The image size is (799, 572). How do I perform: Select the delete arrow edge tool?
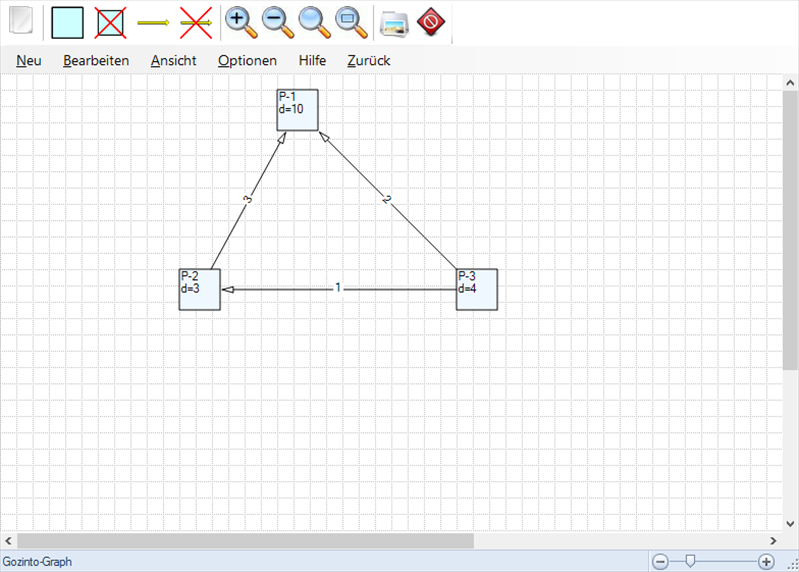196,21
